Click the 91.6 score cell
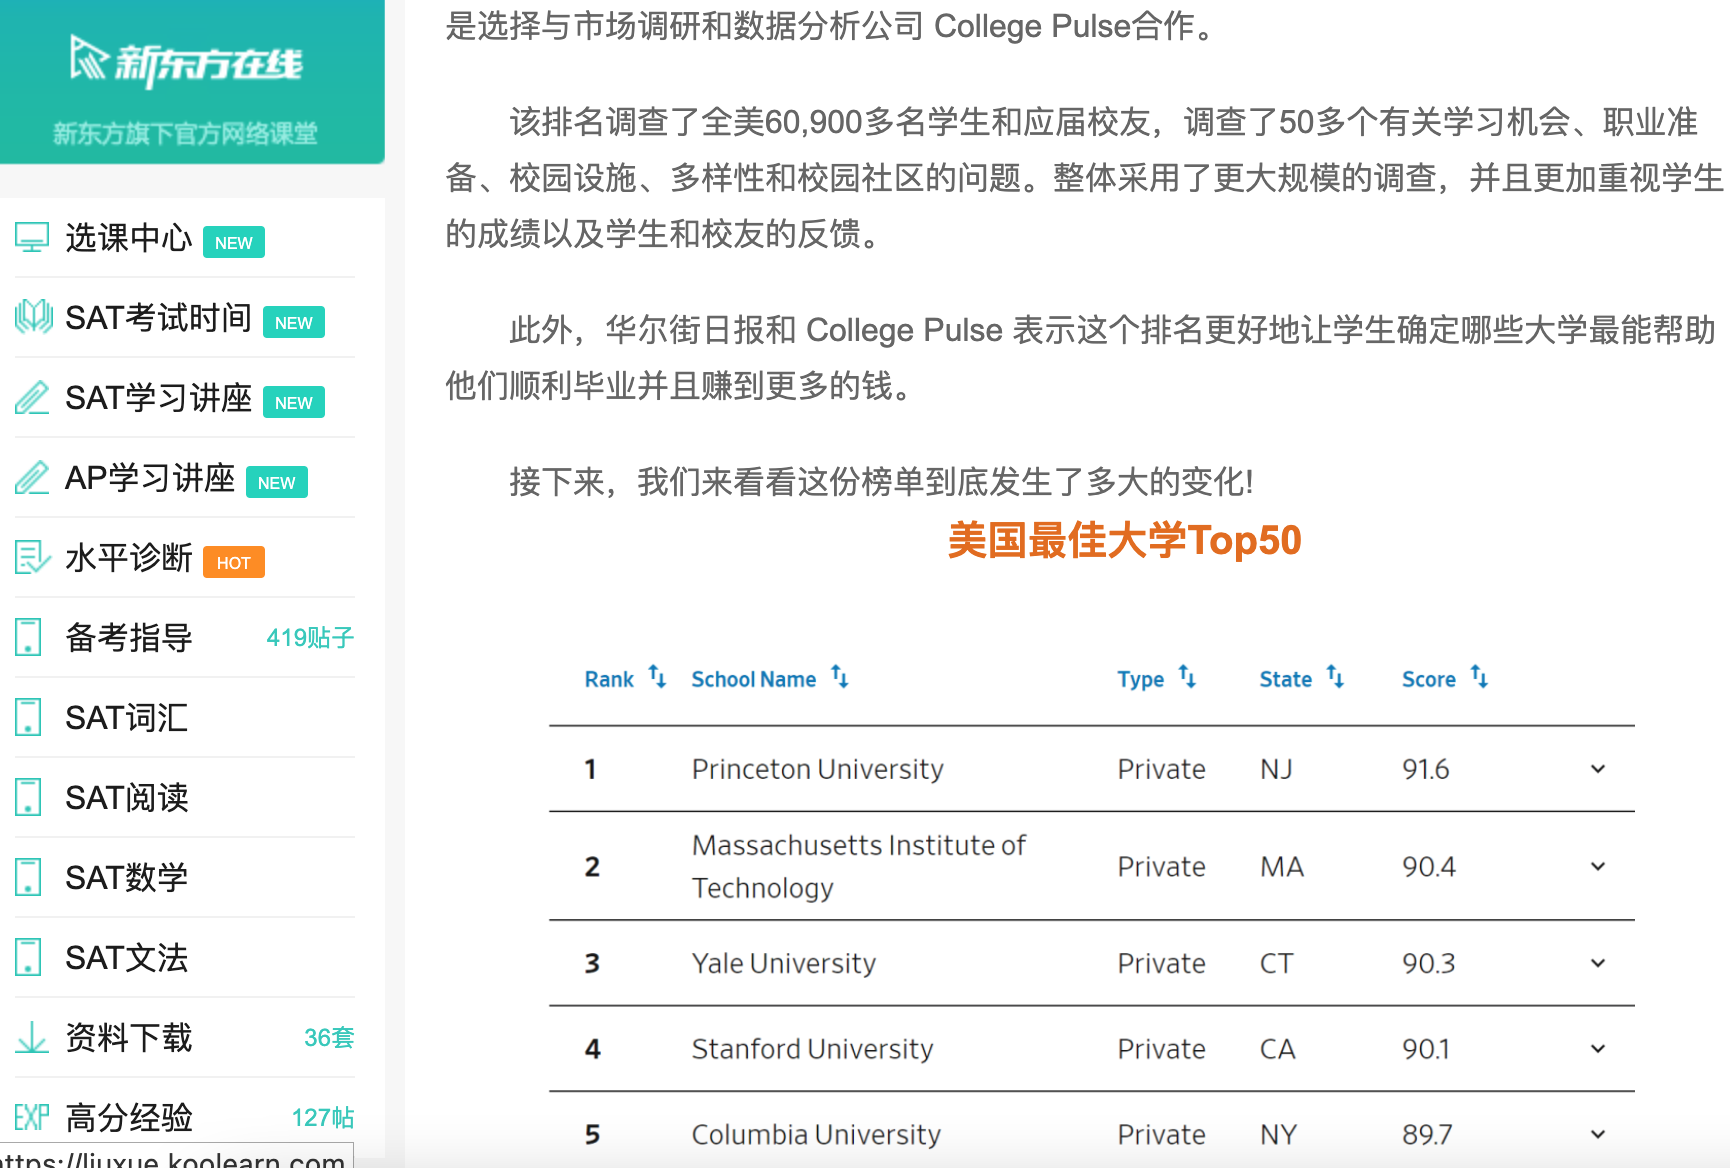Image resolution: width=1730 pixels, height=1168 pixels. pos(1426,769)
